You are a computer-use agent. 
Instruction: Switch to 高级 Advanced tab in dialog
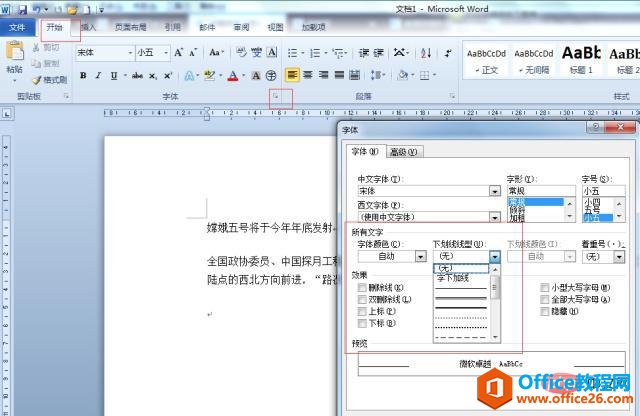pos(404,152)
